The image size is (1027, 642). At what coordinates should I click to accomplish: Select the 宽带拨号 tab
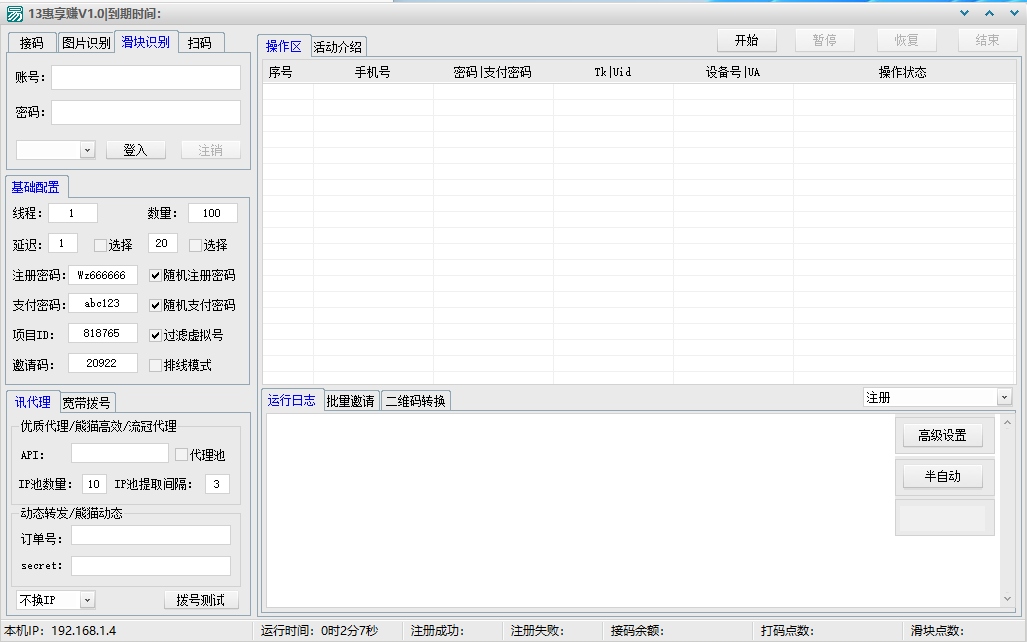[x=88, y=403]
